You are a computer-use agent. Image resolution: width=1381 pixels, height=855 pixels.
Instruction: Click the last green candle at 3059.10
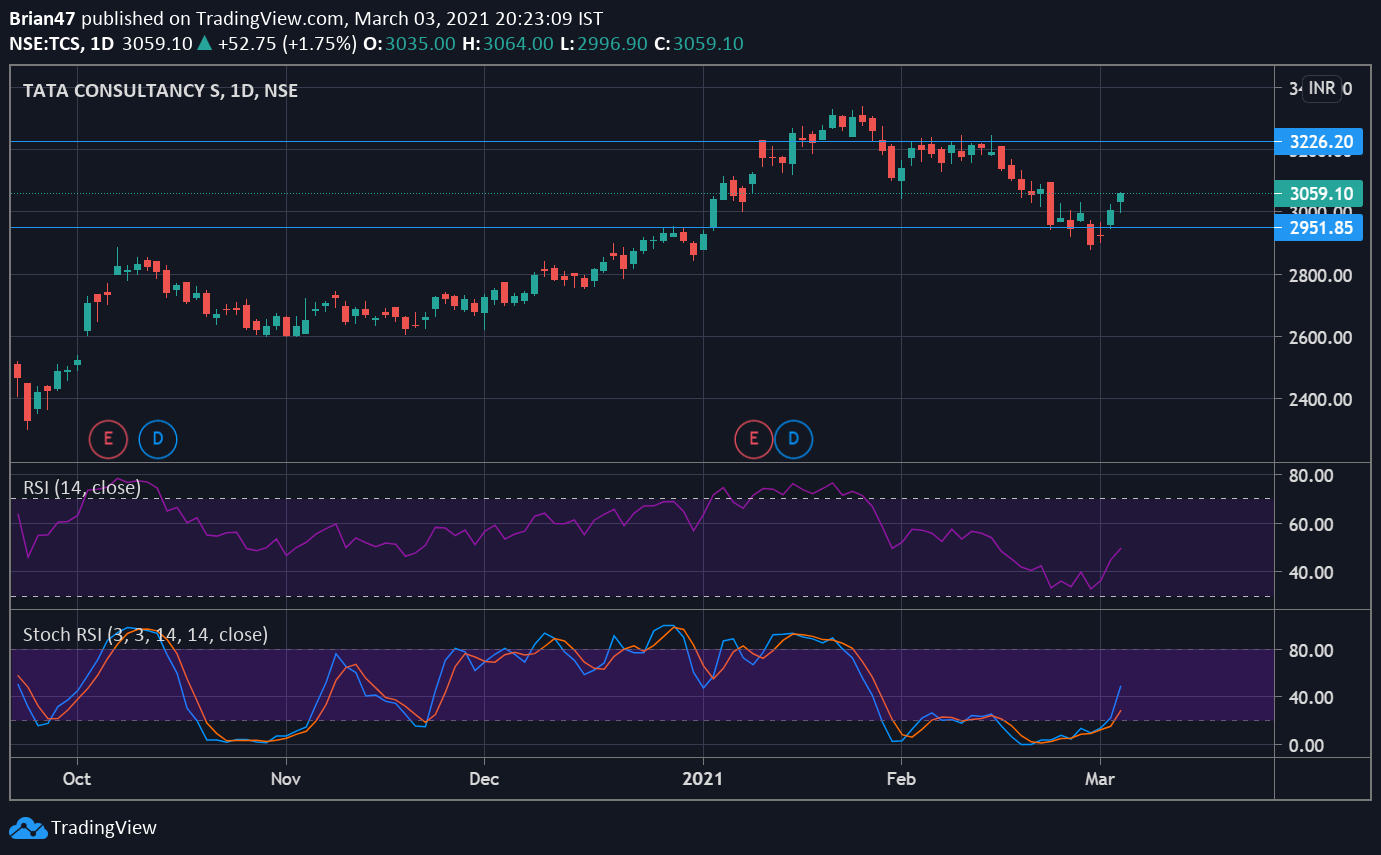(1121, 198)
